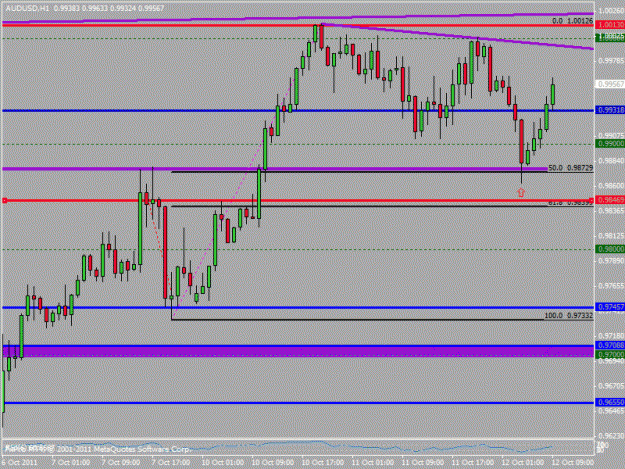Click the Fibonacci label 100.0 0.97332

(569, 316)
